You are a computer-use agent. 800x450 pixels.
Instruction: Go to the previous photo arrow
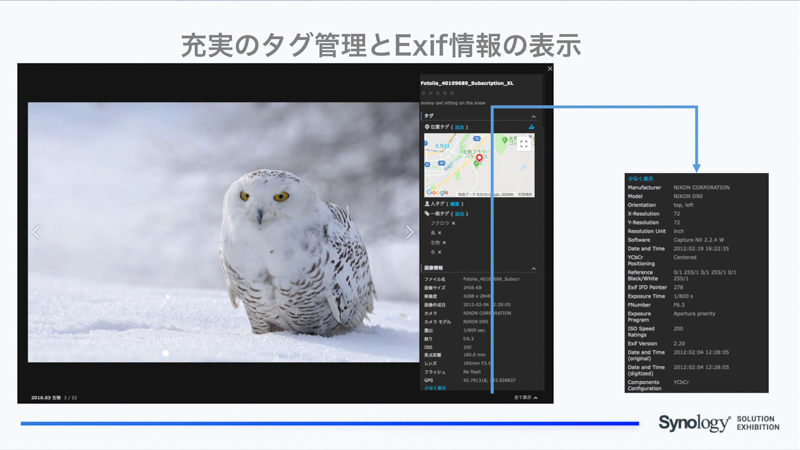(36, 232)
